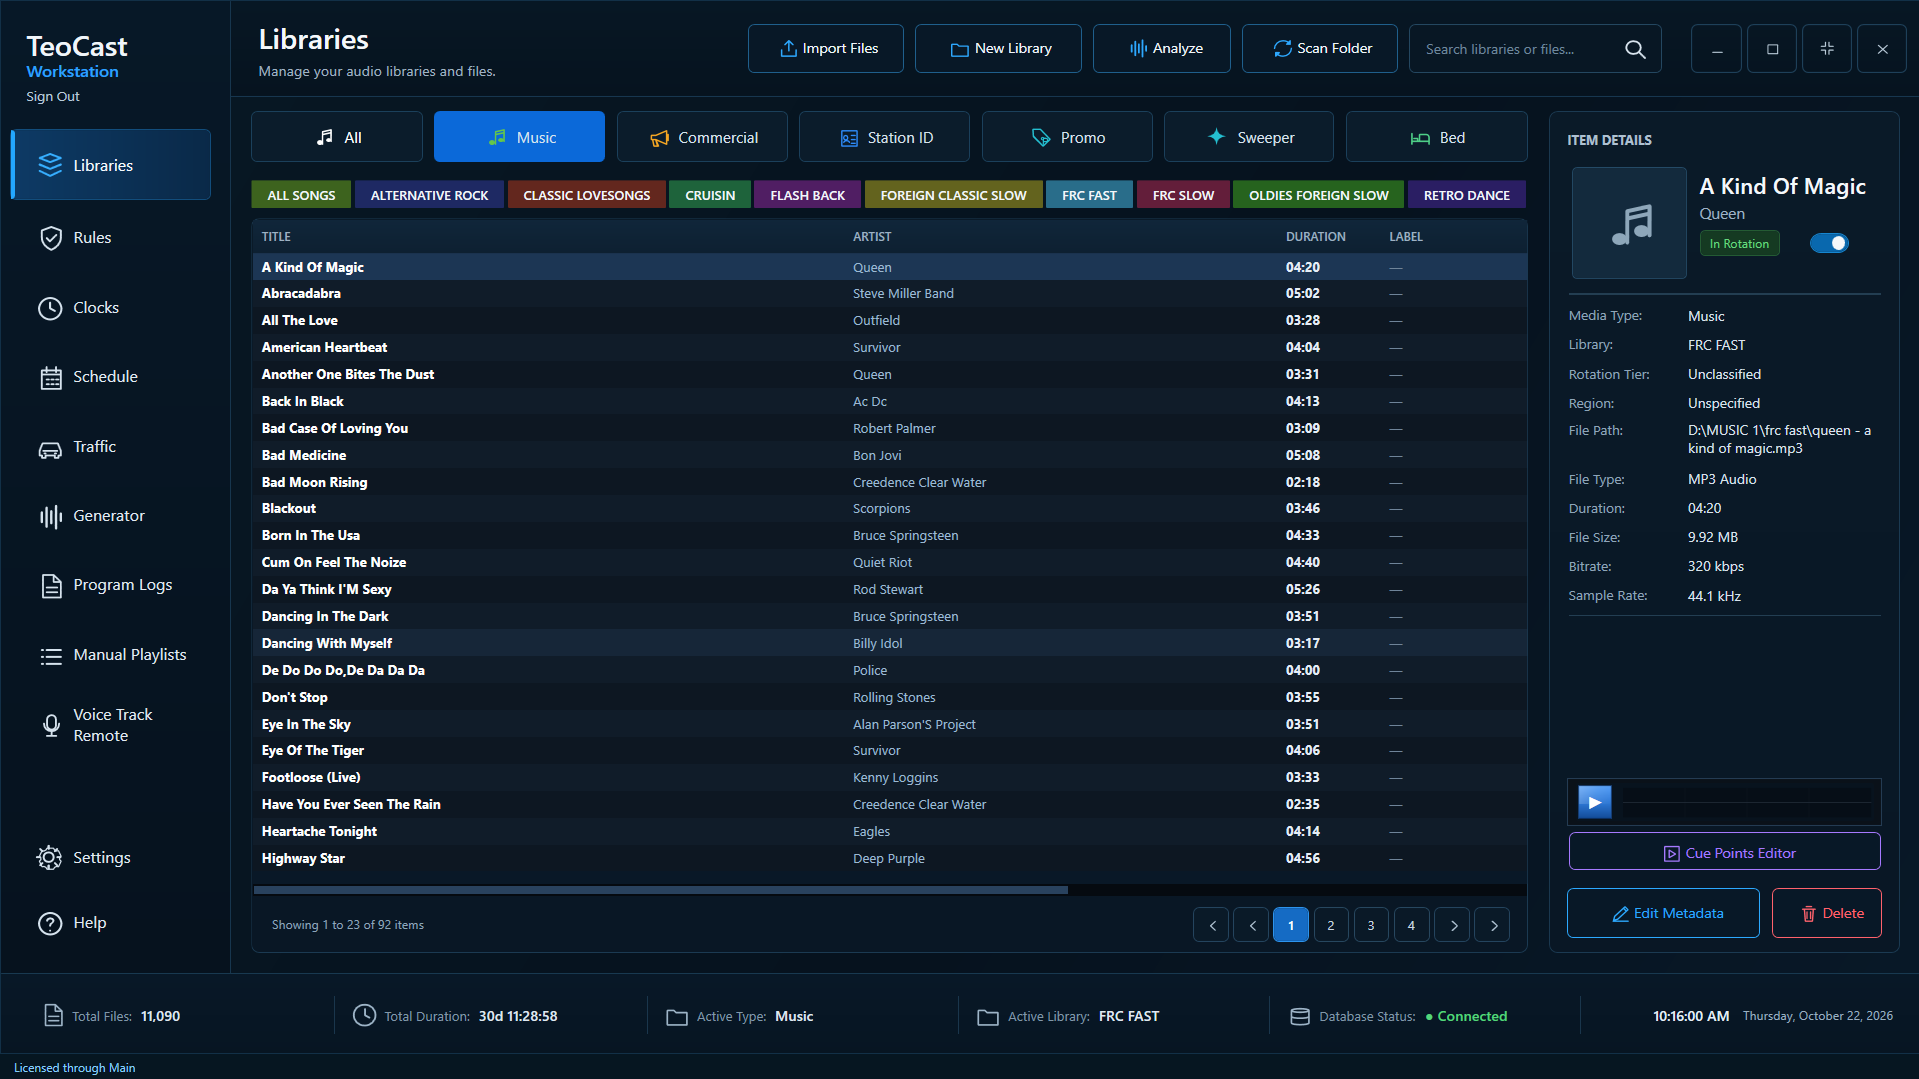Image resolution: width=1919 pixels, height=1079 pixels.
Task: Create a New Library
Action: point(998,49)
